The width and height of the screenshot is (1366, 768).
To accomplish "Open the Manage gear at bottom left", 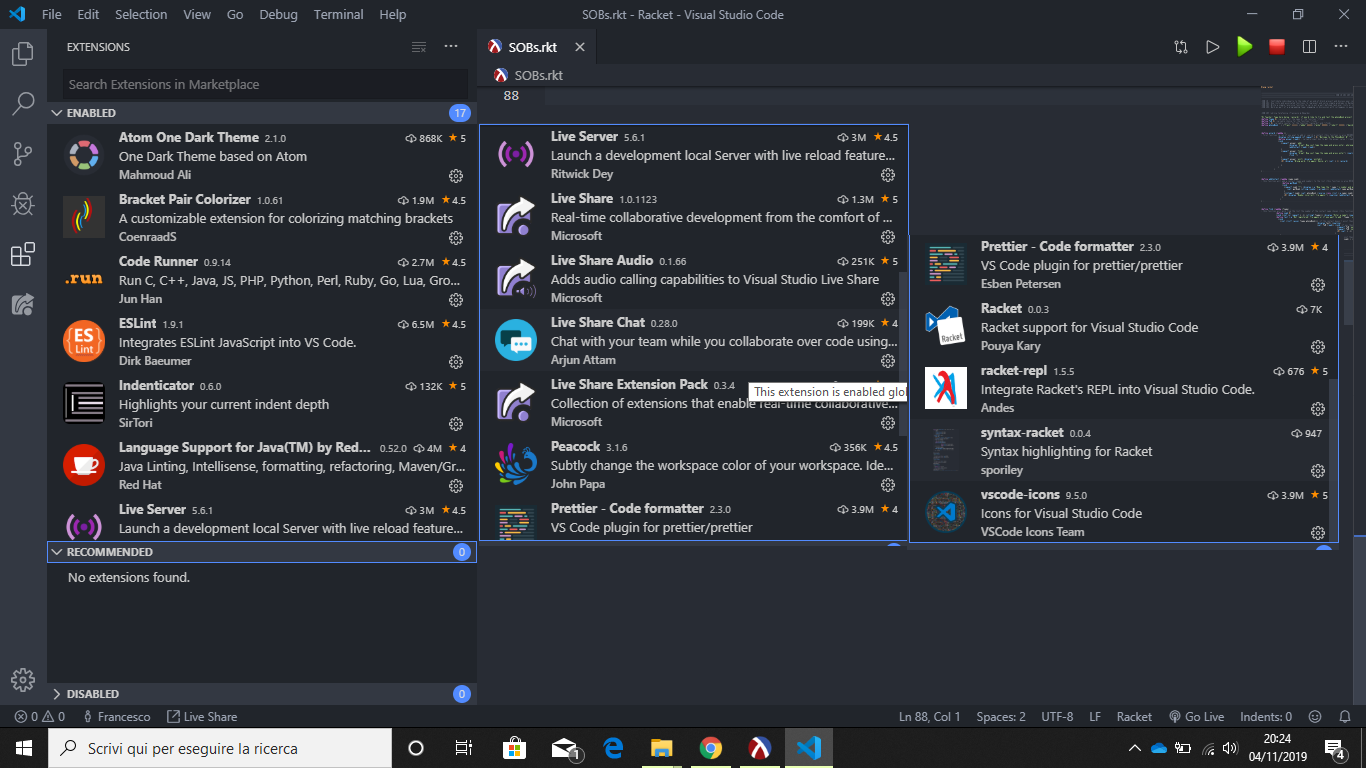I will (x=22, y=681).
